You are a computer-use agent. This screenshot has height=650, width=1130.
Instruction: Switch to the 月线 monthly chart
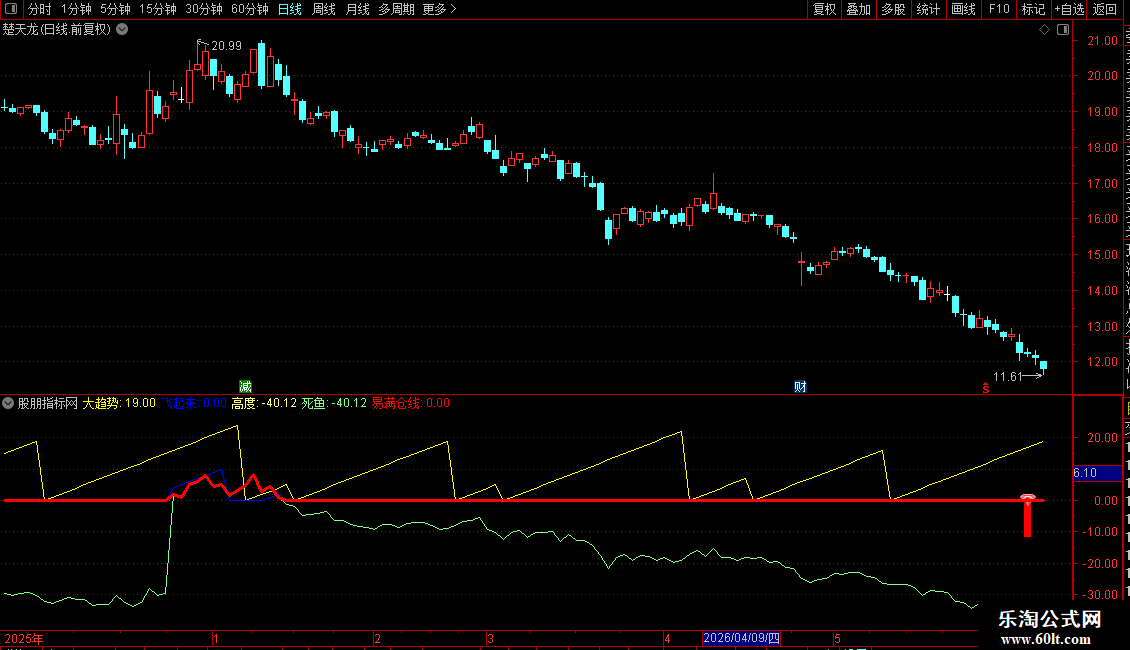point(357,9)
